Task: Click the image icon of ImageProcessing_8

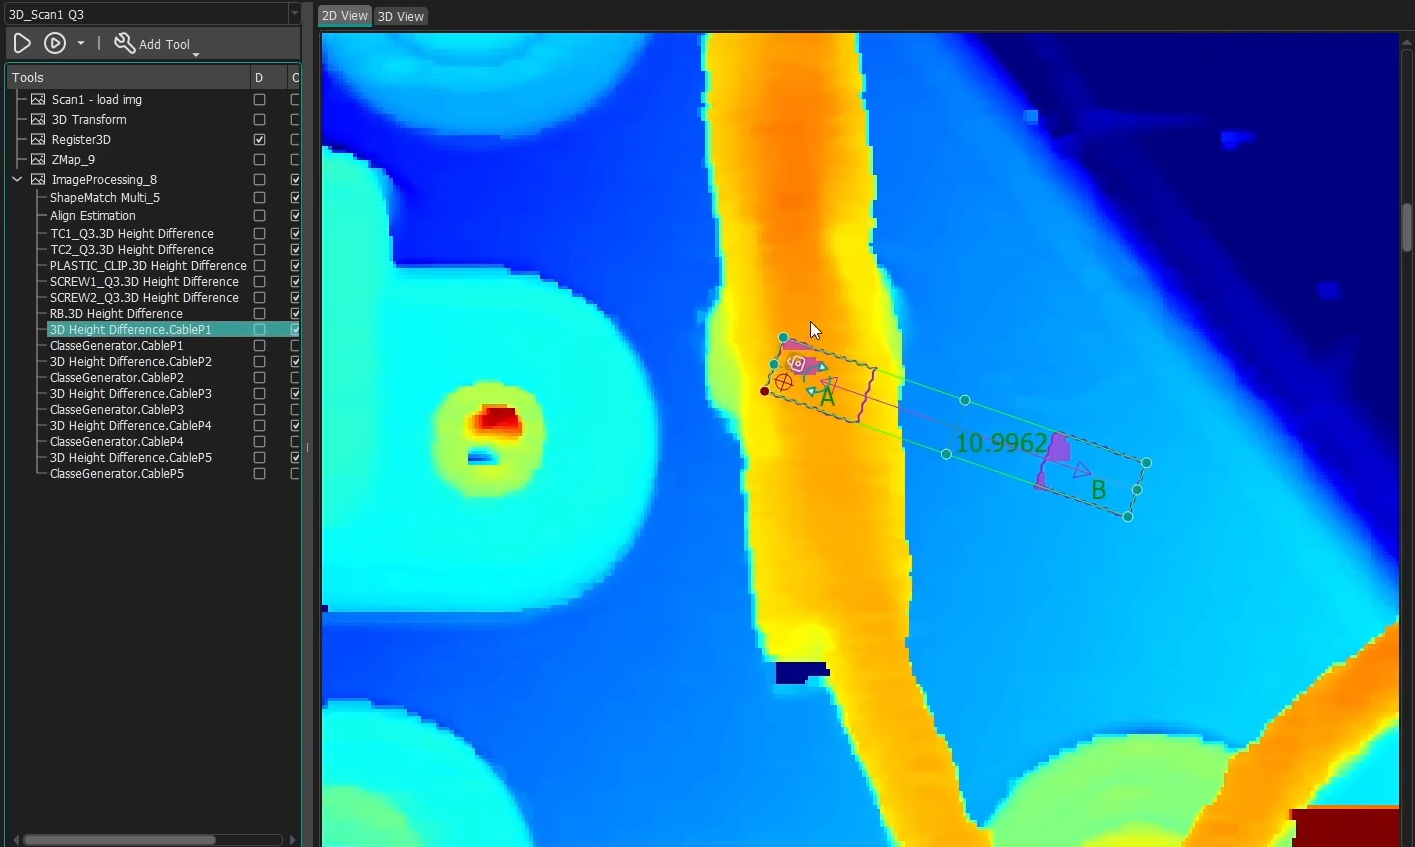Action: pos(38,180)
